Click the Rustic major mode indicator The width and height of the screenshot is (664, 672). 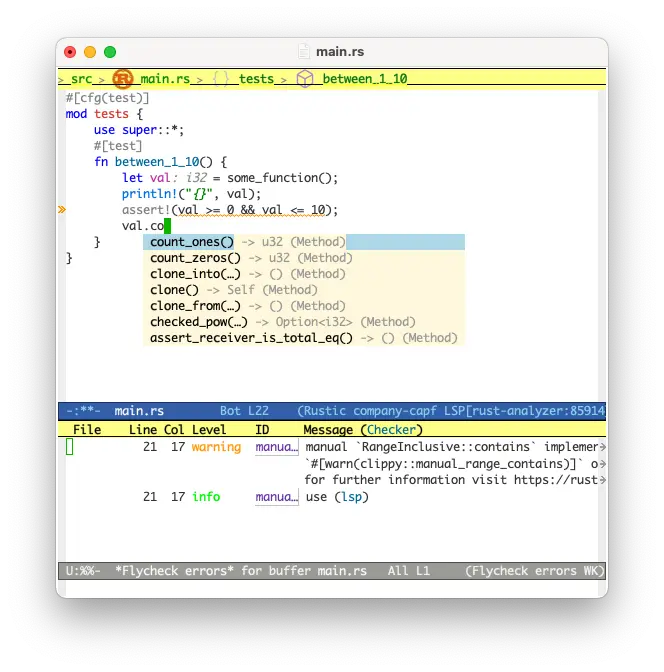tap(324, 411)
